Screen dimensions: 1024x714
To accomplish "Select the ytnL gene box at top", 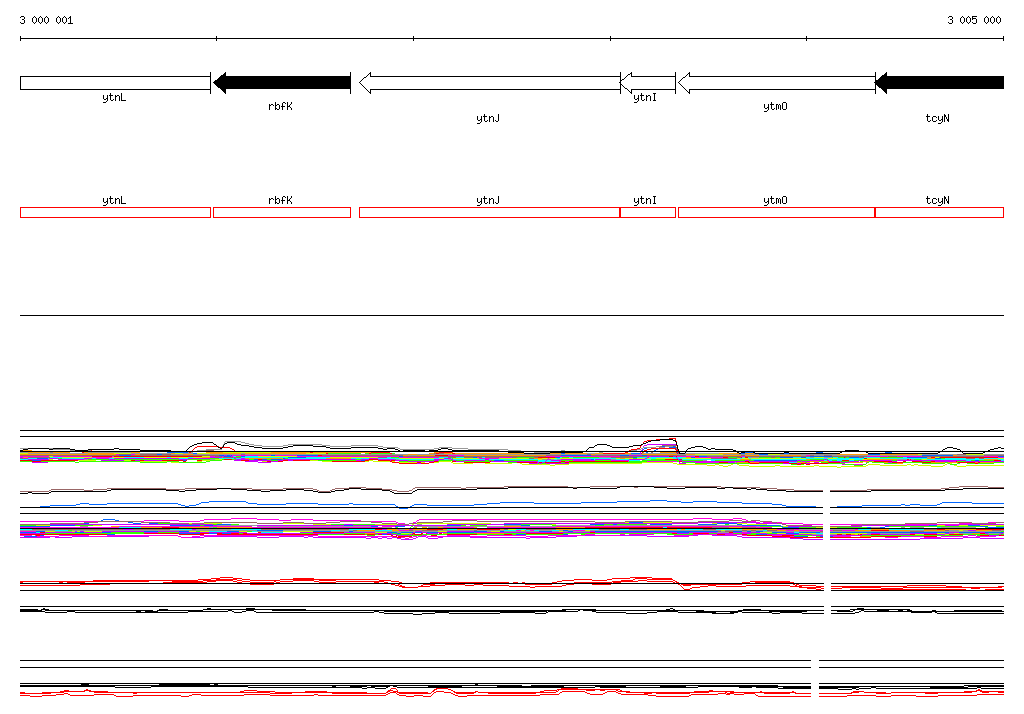I will (116, 83).
